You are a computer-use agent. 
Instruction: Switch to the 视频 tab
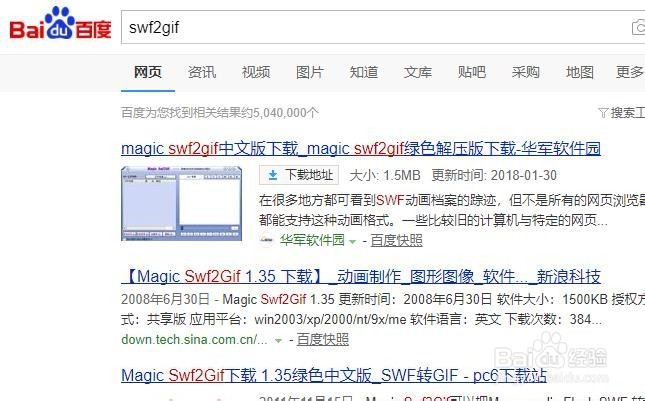(256, 72)
